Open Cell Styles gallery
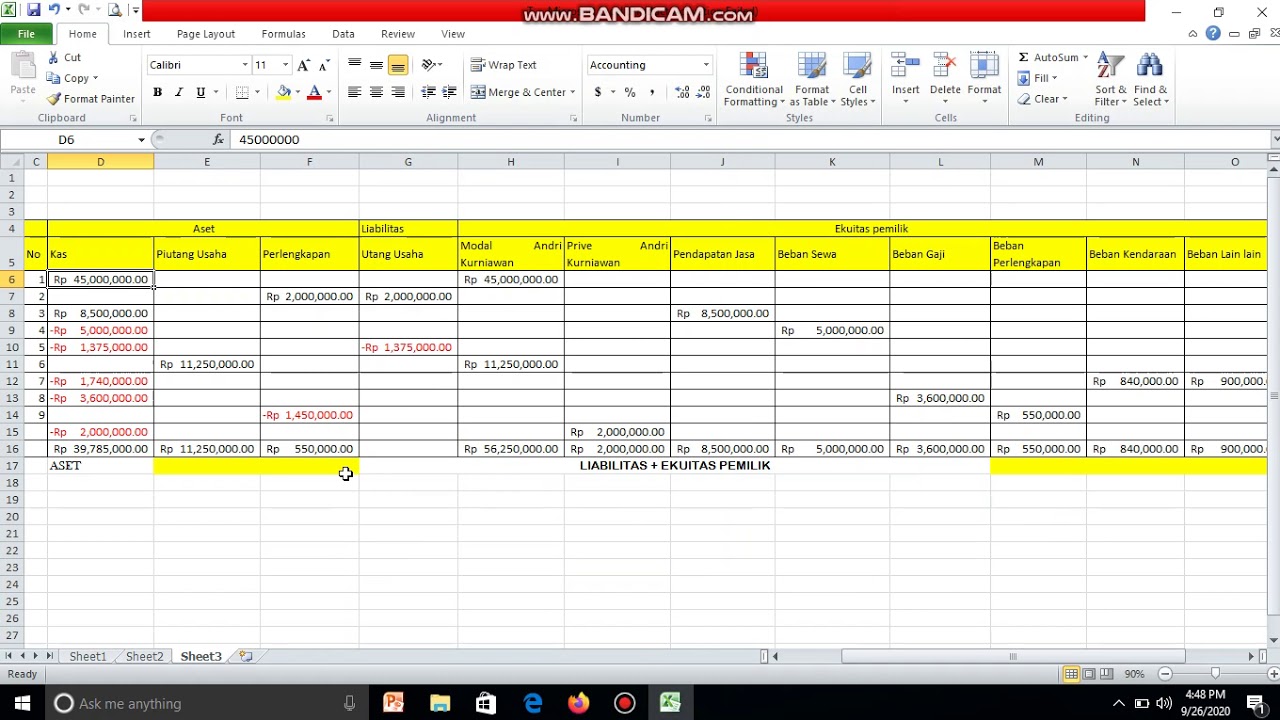Viewport: 1280px width, 720px height. tap(857, 79)
